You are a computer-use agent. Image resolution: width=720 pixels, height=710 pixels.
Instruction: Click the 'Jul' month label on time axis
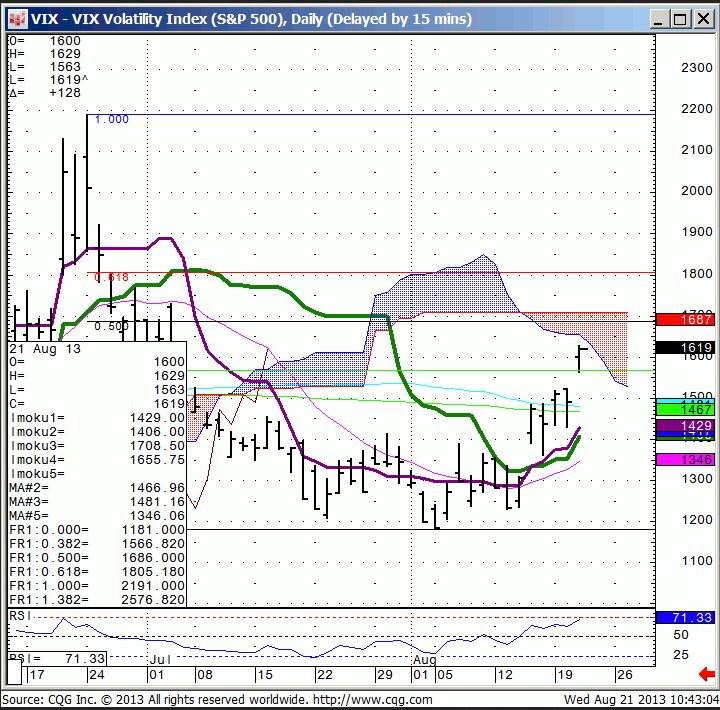160,660
